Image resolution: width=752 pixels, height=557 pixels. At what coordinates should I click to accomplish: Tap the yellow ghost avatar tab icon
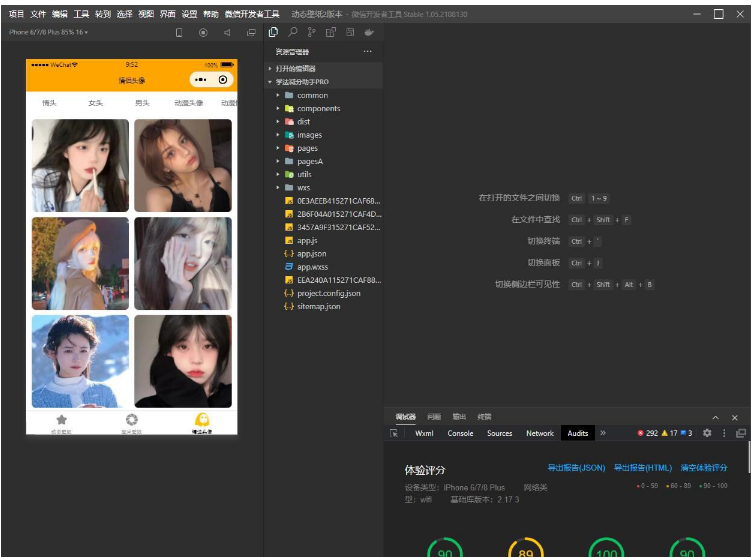pos(202,419)
